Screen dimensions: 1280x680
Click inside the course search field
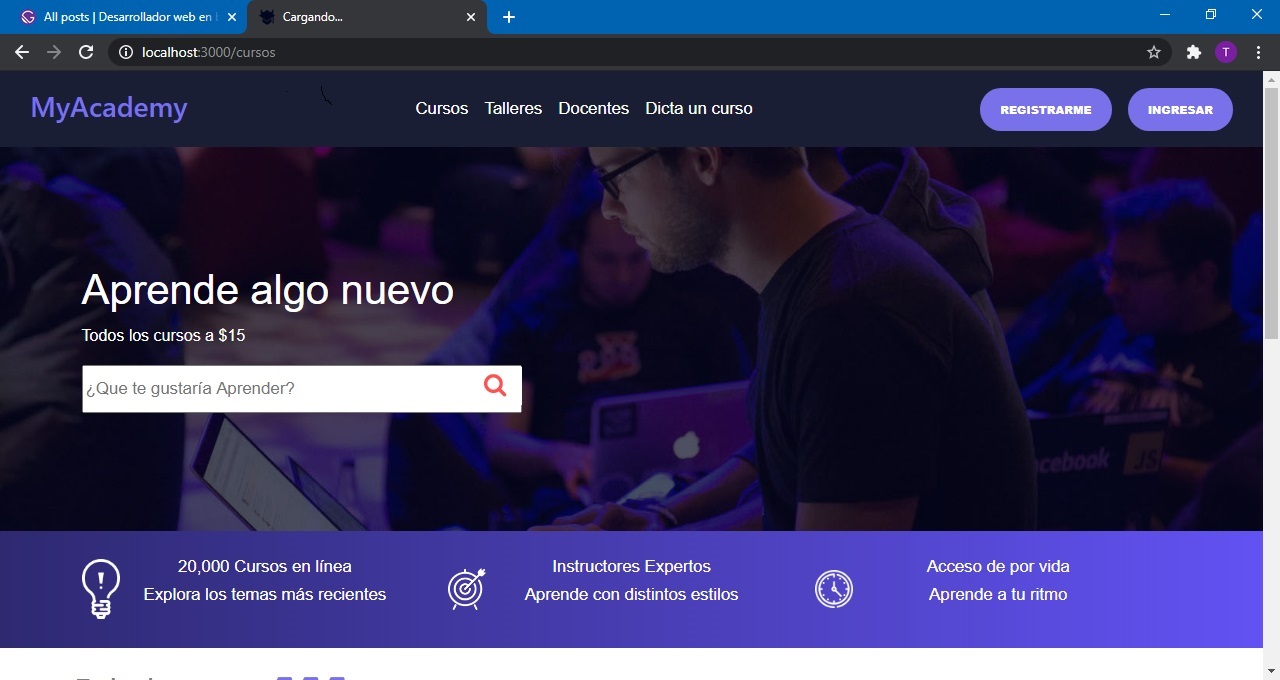[x=270, y=388]
